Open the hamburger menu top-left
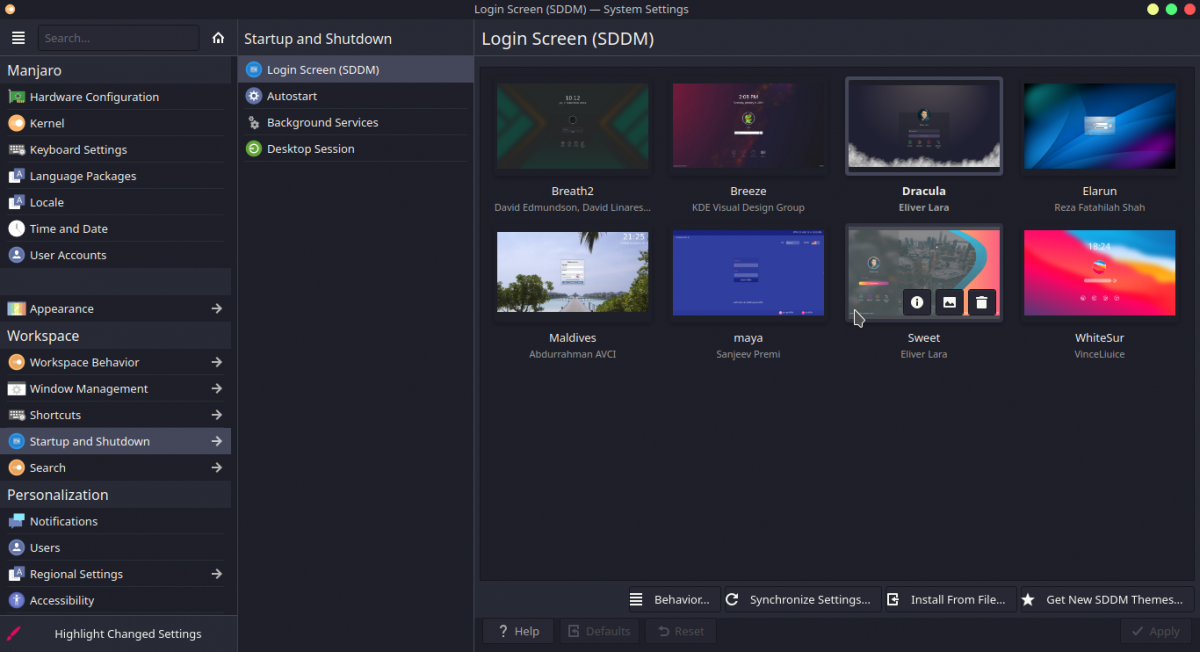 click(x=18, y=37)
